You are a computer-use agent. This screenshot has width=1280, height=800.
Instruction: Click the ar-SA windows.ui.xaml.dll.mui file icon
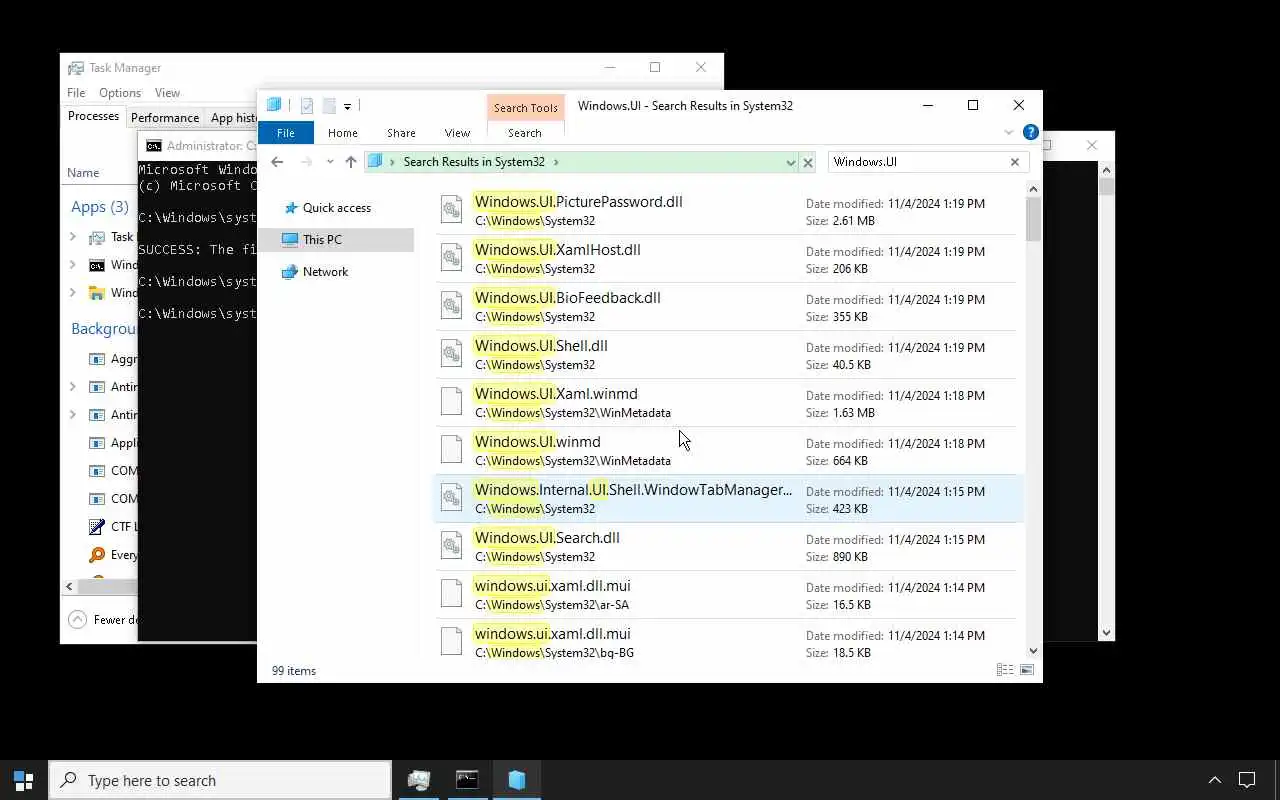pyautogui.click(x=452, y=594)
